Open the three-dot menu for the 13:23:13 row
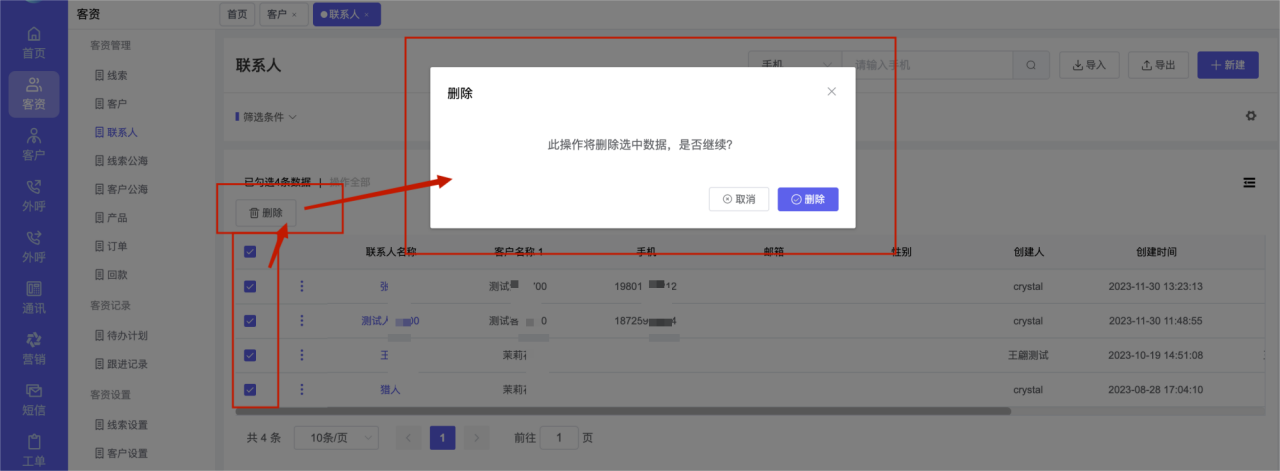The height and width of the screenshot is (471, 1280). point(302,286)
